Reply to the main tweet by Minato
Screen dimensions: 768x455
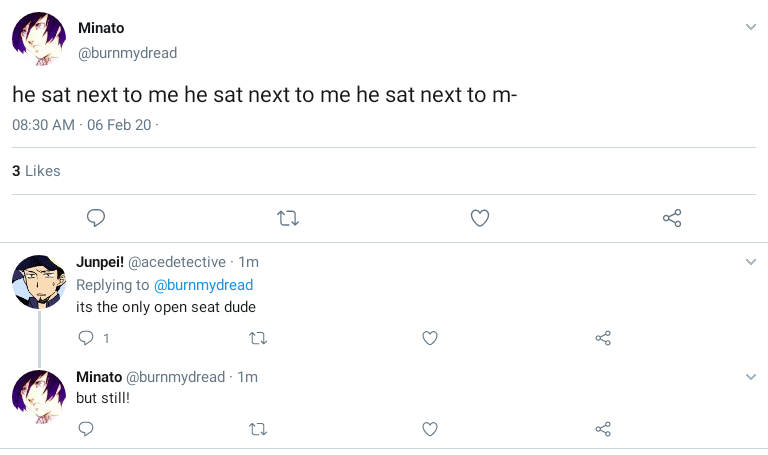click(x=96, y=218)
